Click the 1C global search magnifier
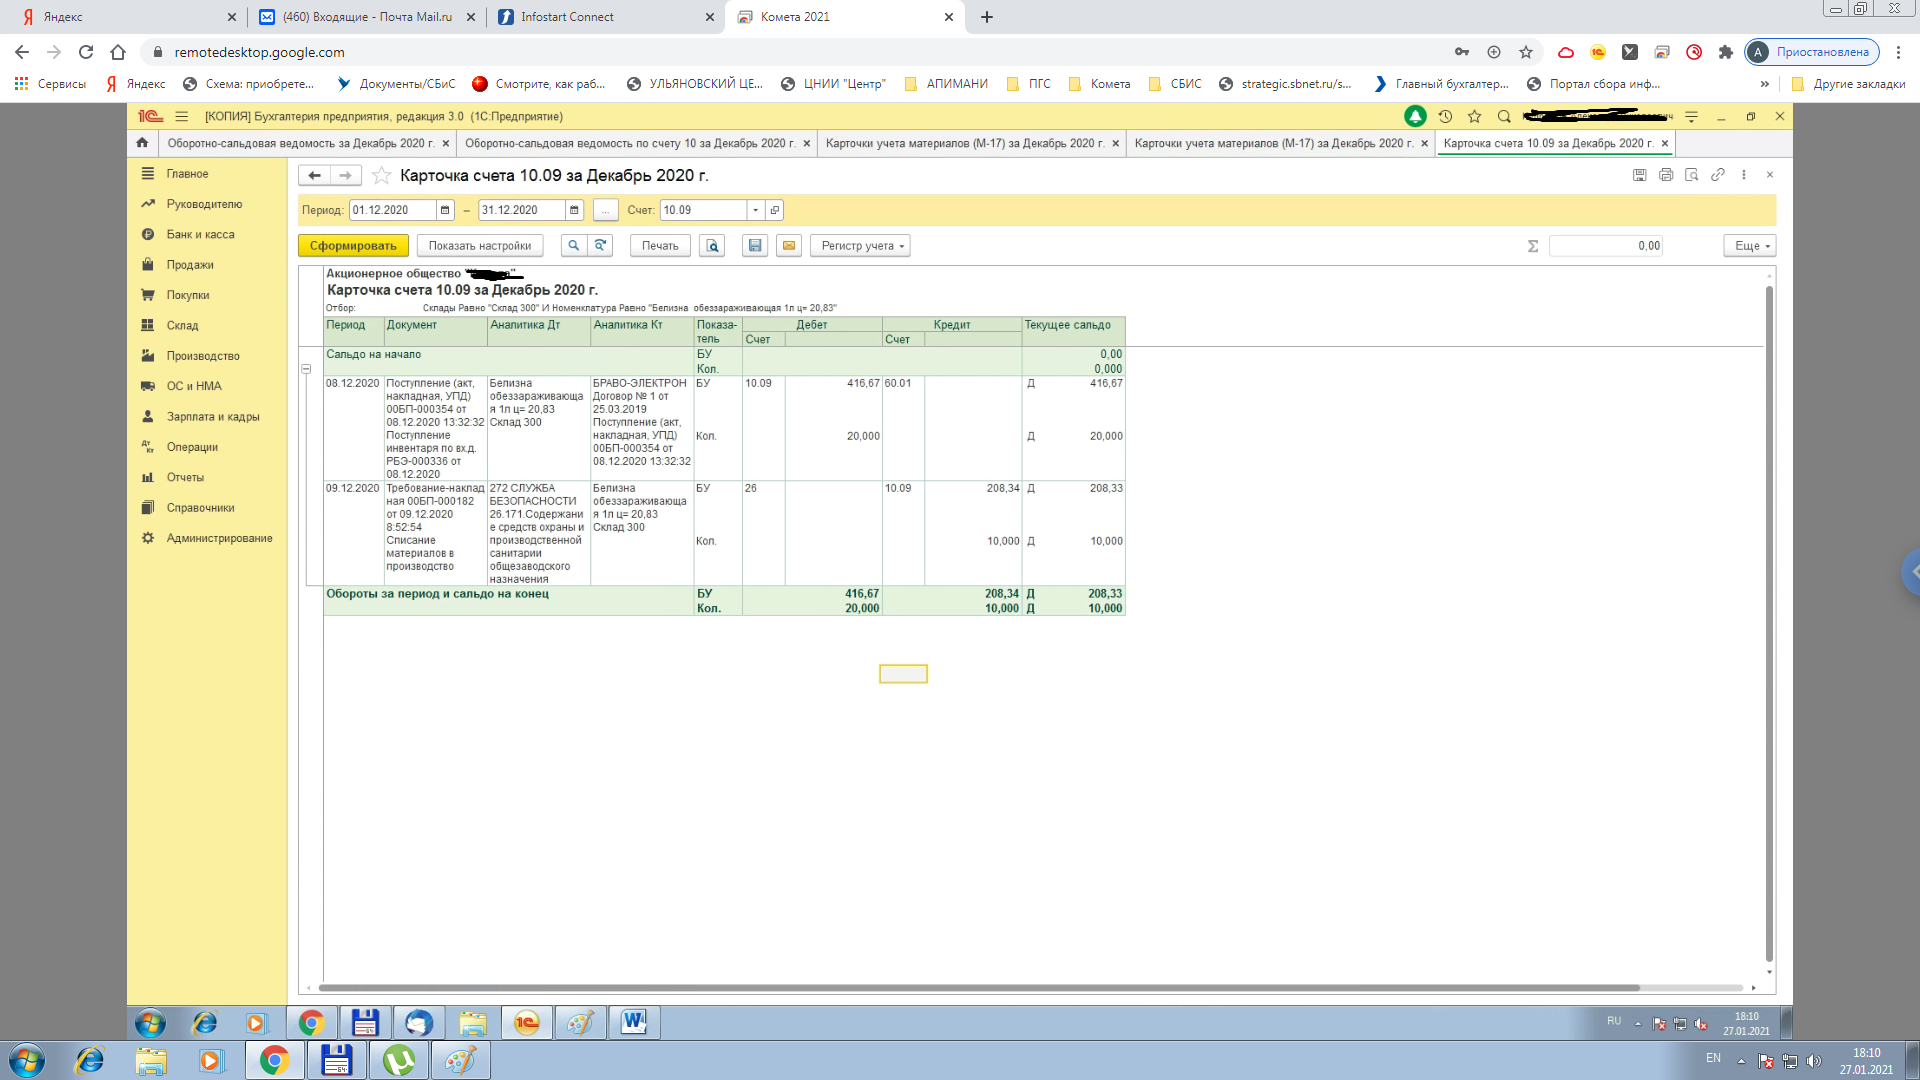 [1504, 117]
